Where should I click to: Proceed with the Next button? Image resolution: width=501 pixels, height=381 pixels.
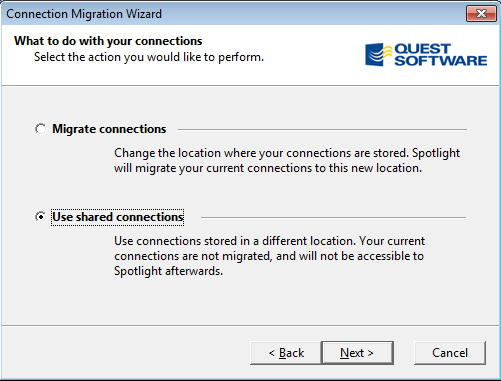(x=357, y=353)
